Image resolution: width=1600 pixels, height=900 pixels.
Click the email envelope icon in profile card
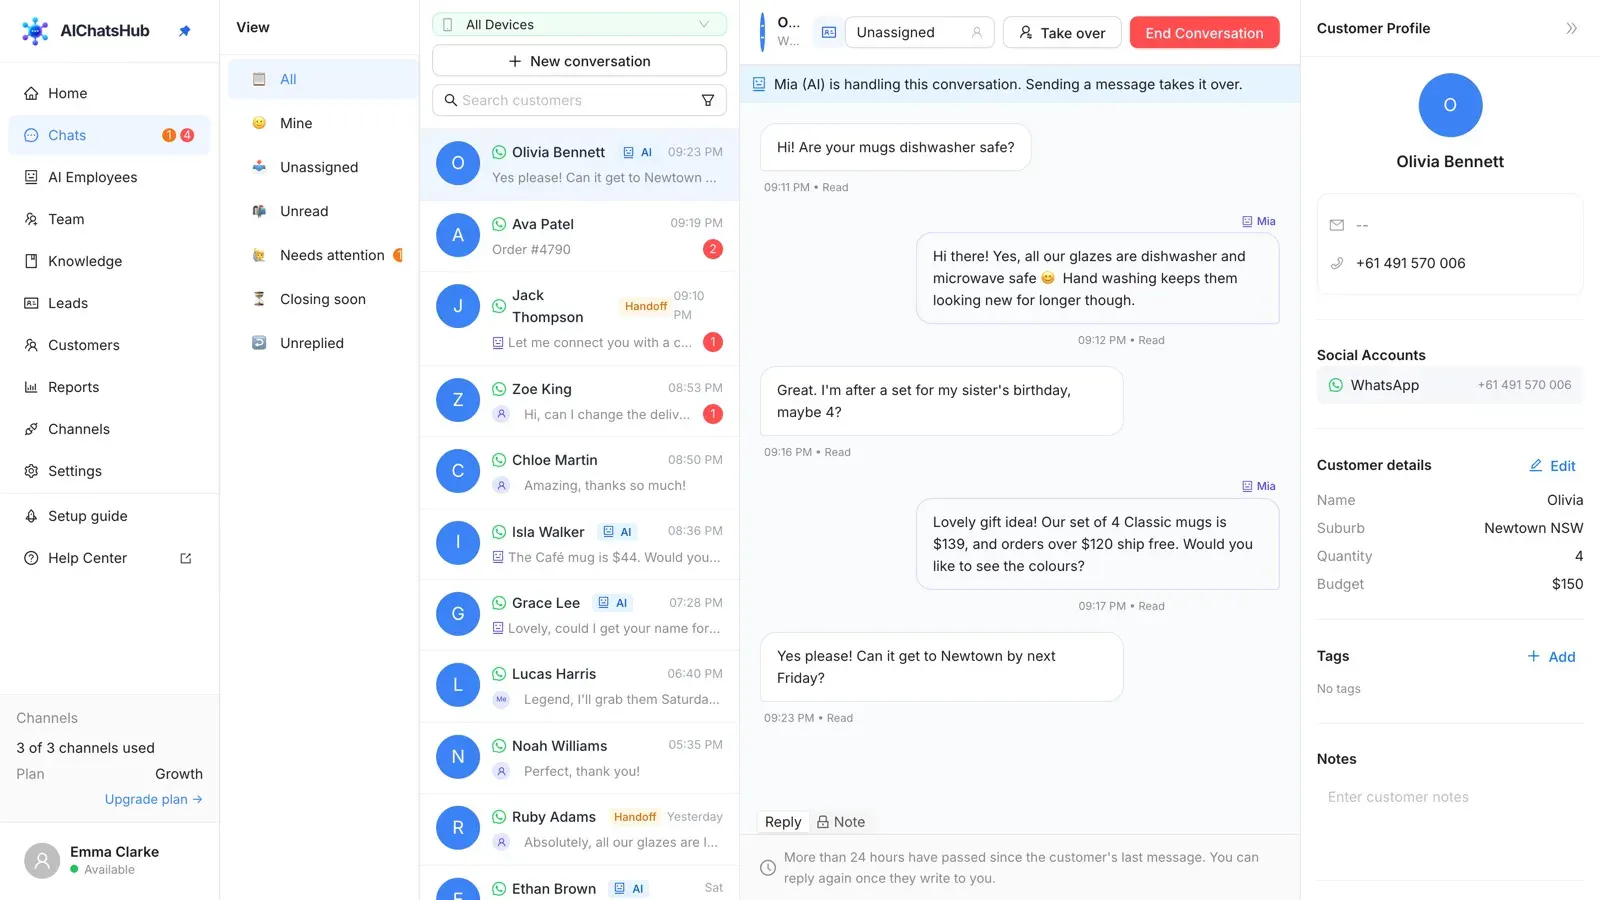click(1337, 225)
